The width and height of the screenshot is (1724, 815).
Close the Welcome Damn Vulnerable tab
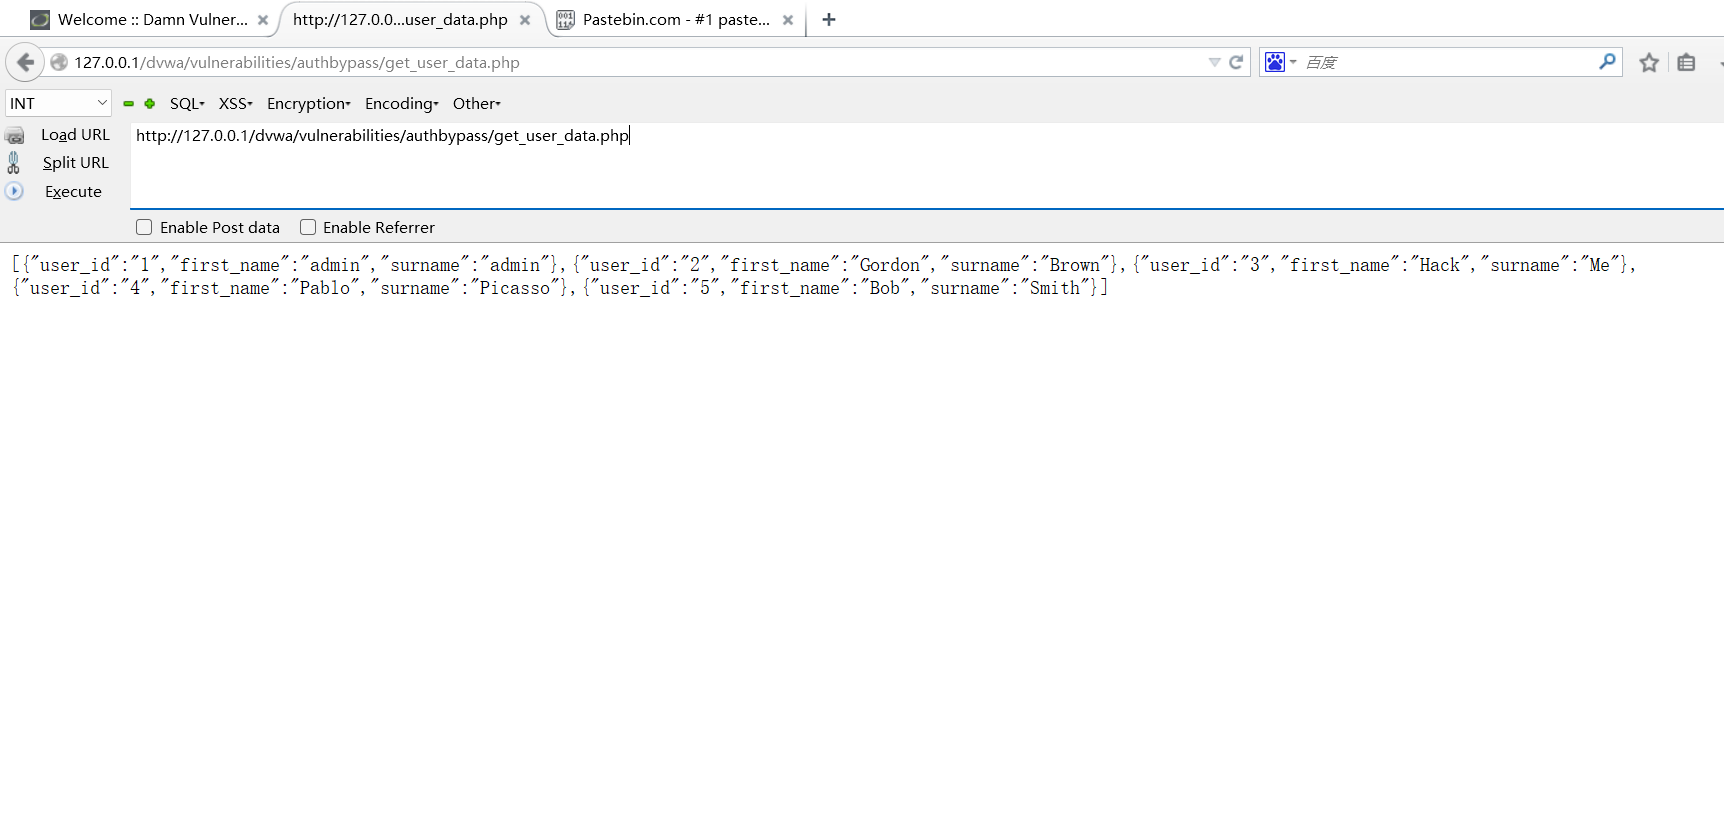(263, 20)
